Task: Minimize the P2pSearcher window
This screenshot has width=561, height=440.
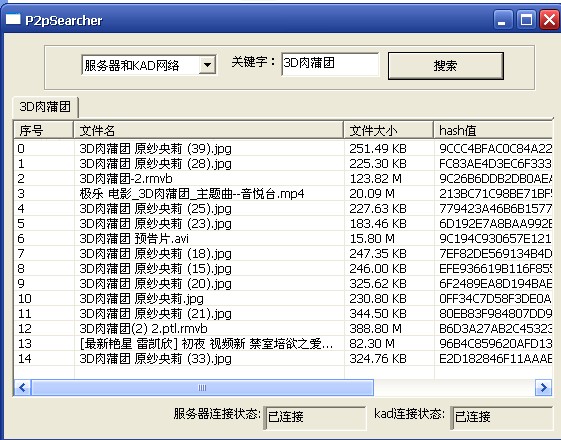Action: tap(502, 20)
